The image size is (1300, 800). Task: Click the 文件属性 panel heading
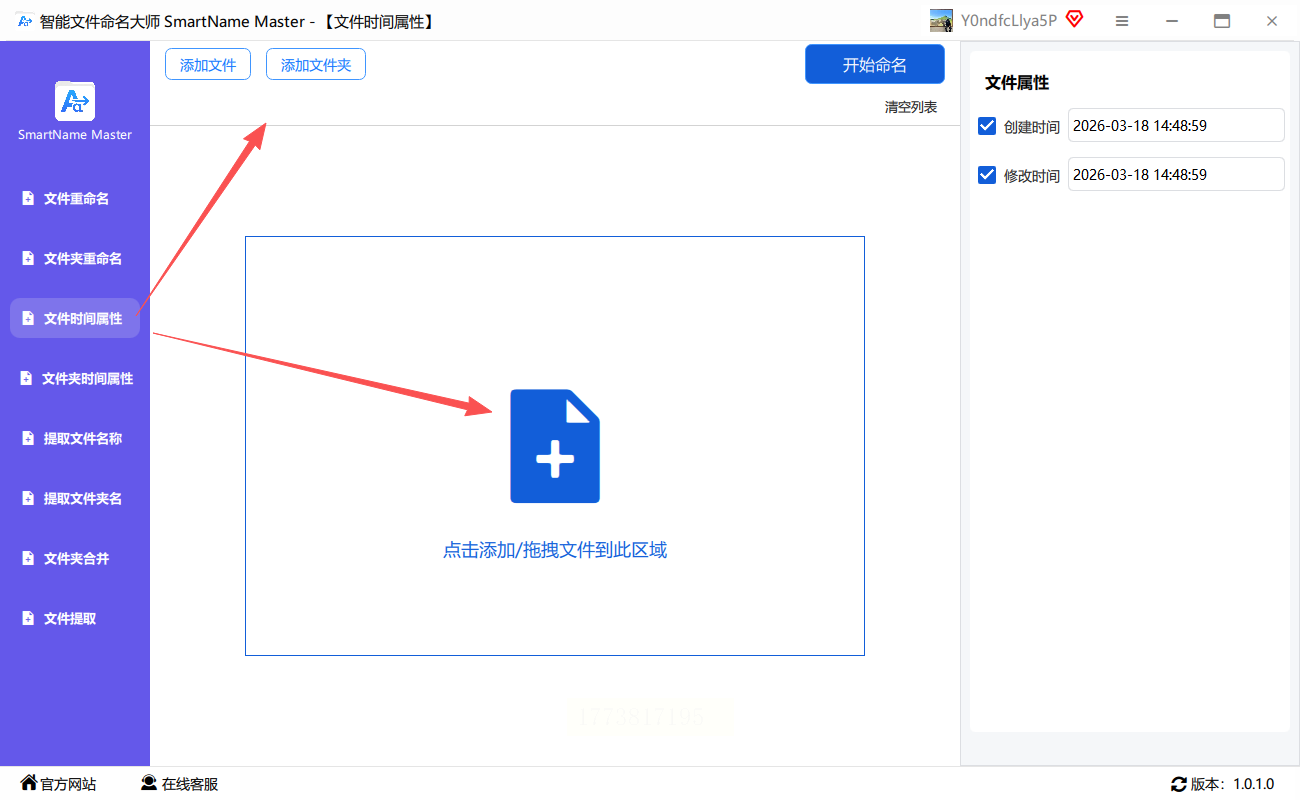(x=1017, y=83)
